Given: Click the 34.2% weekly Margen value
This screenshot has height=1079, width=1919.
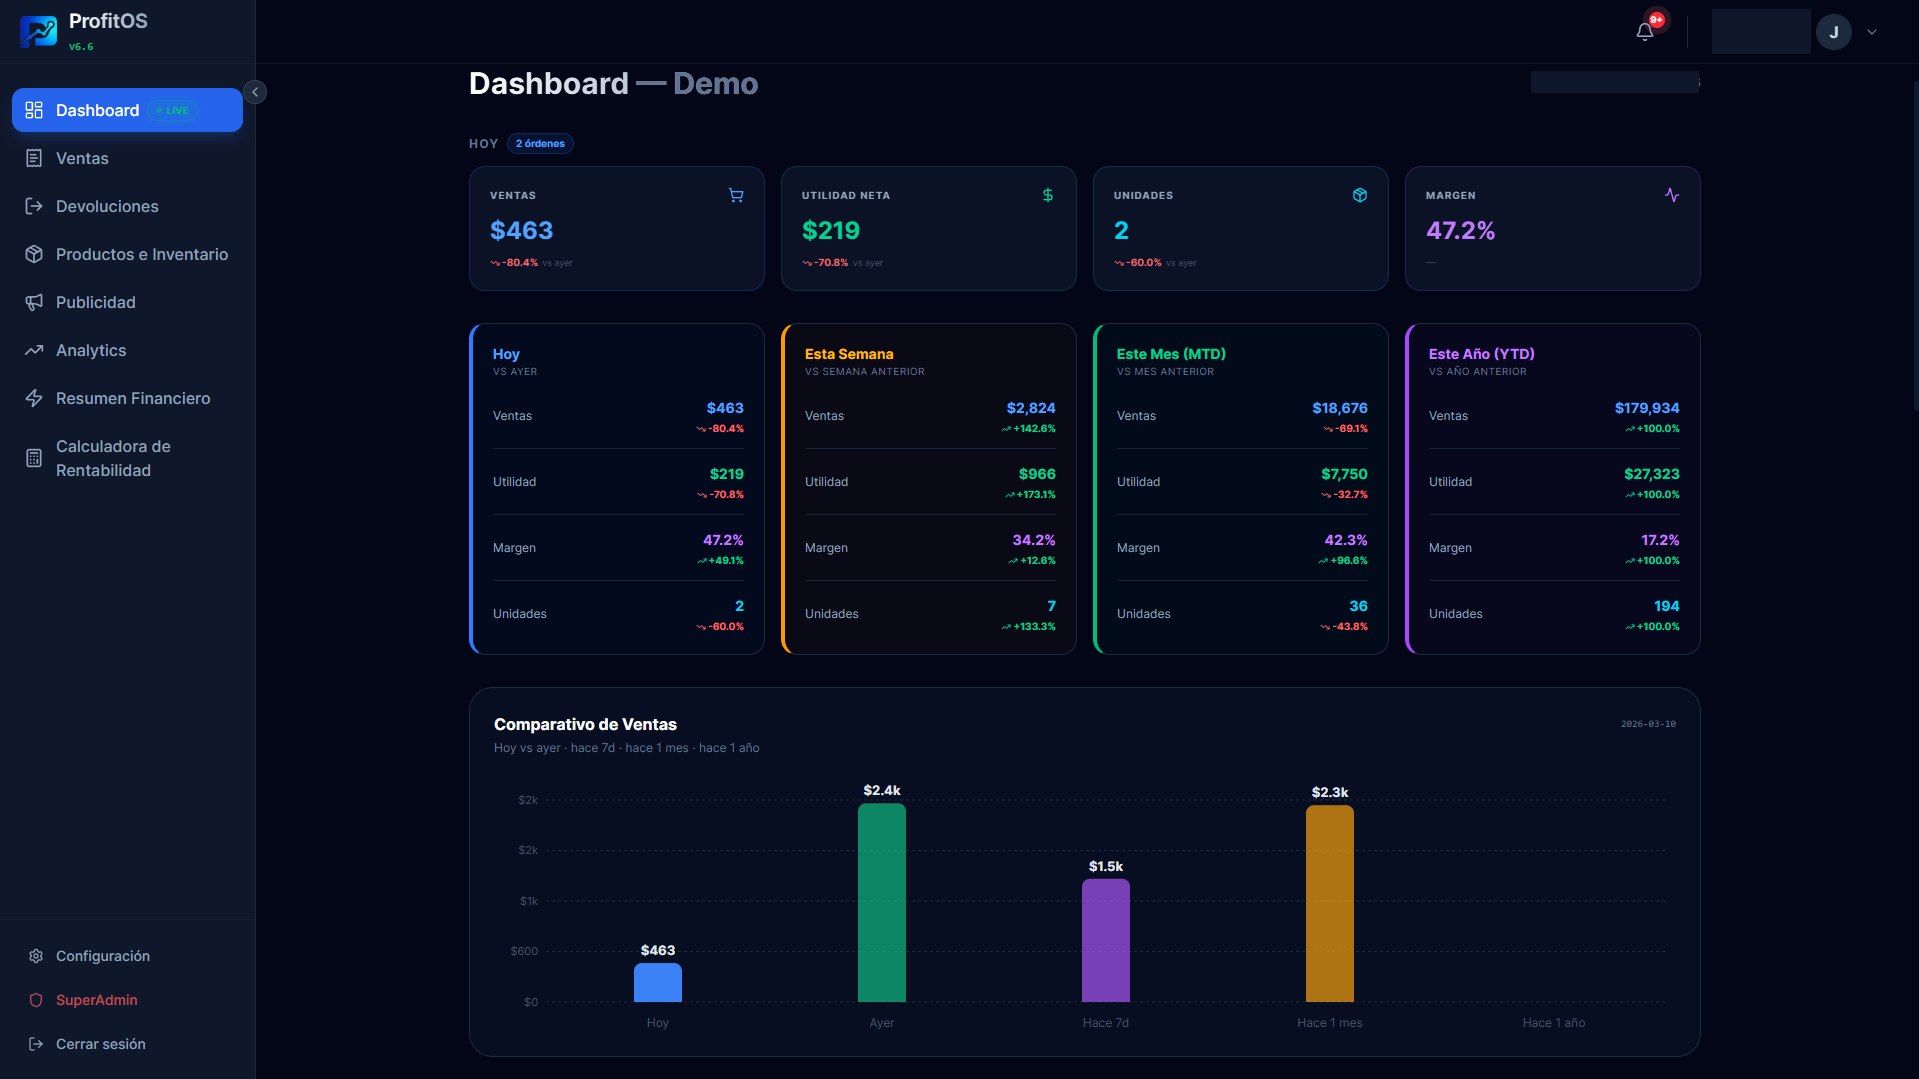Looking at the screenshot, I should click(x=1034, y=540).
